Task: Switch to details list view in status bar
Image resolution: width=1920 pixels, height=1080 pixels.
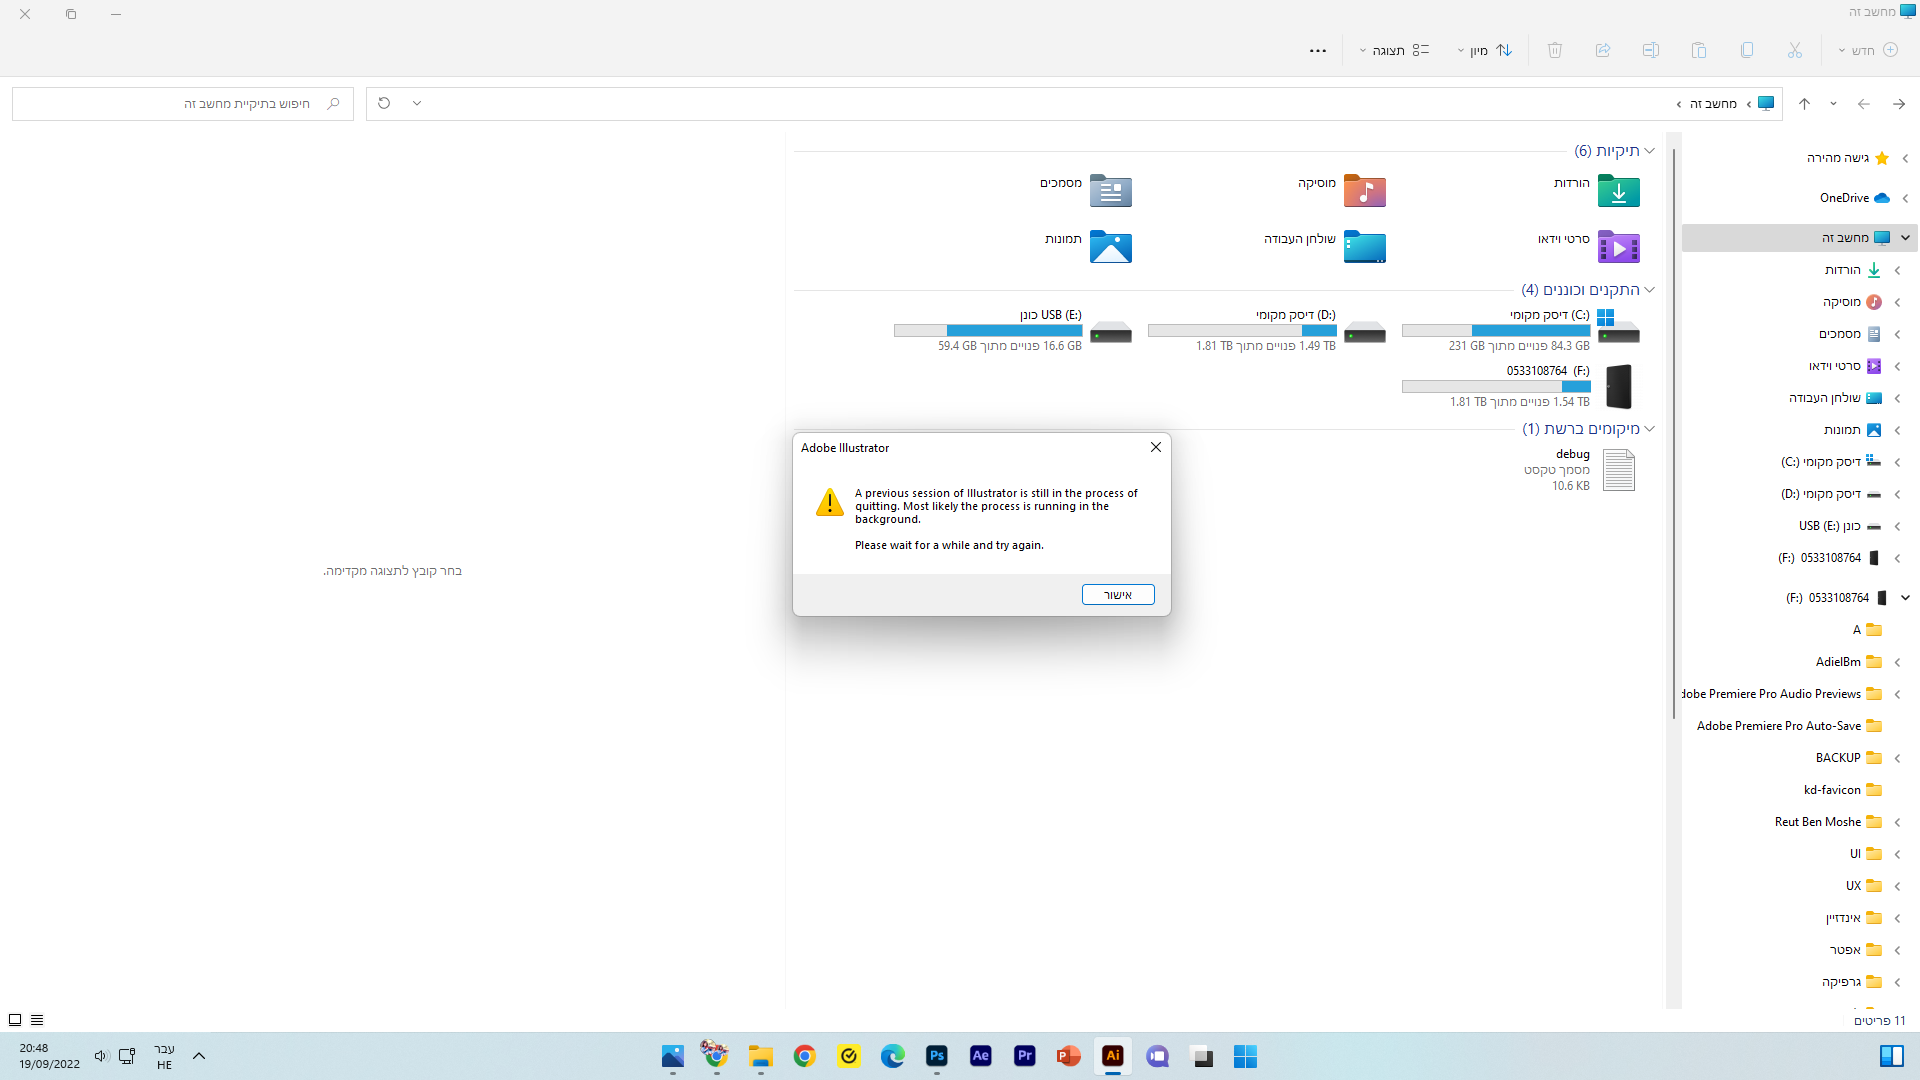Action: (37, 1020)
